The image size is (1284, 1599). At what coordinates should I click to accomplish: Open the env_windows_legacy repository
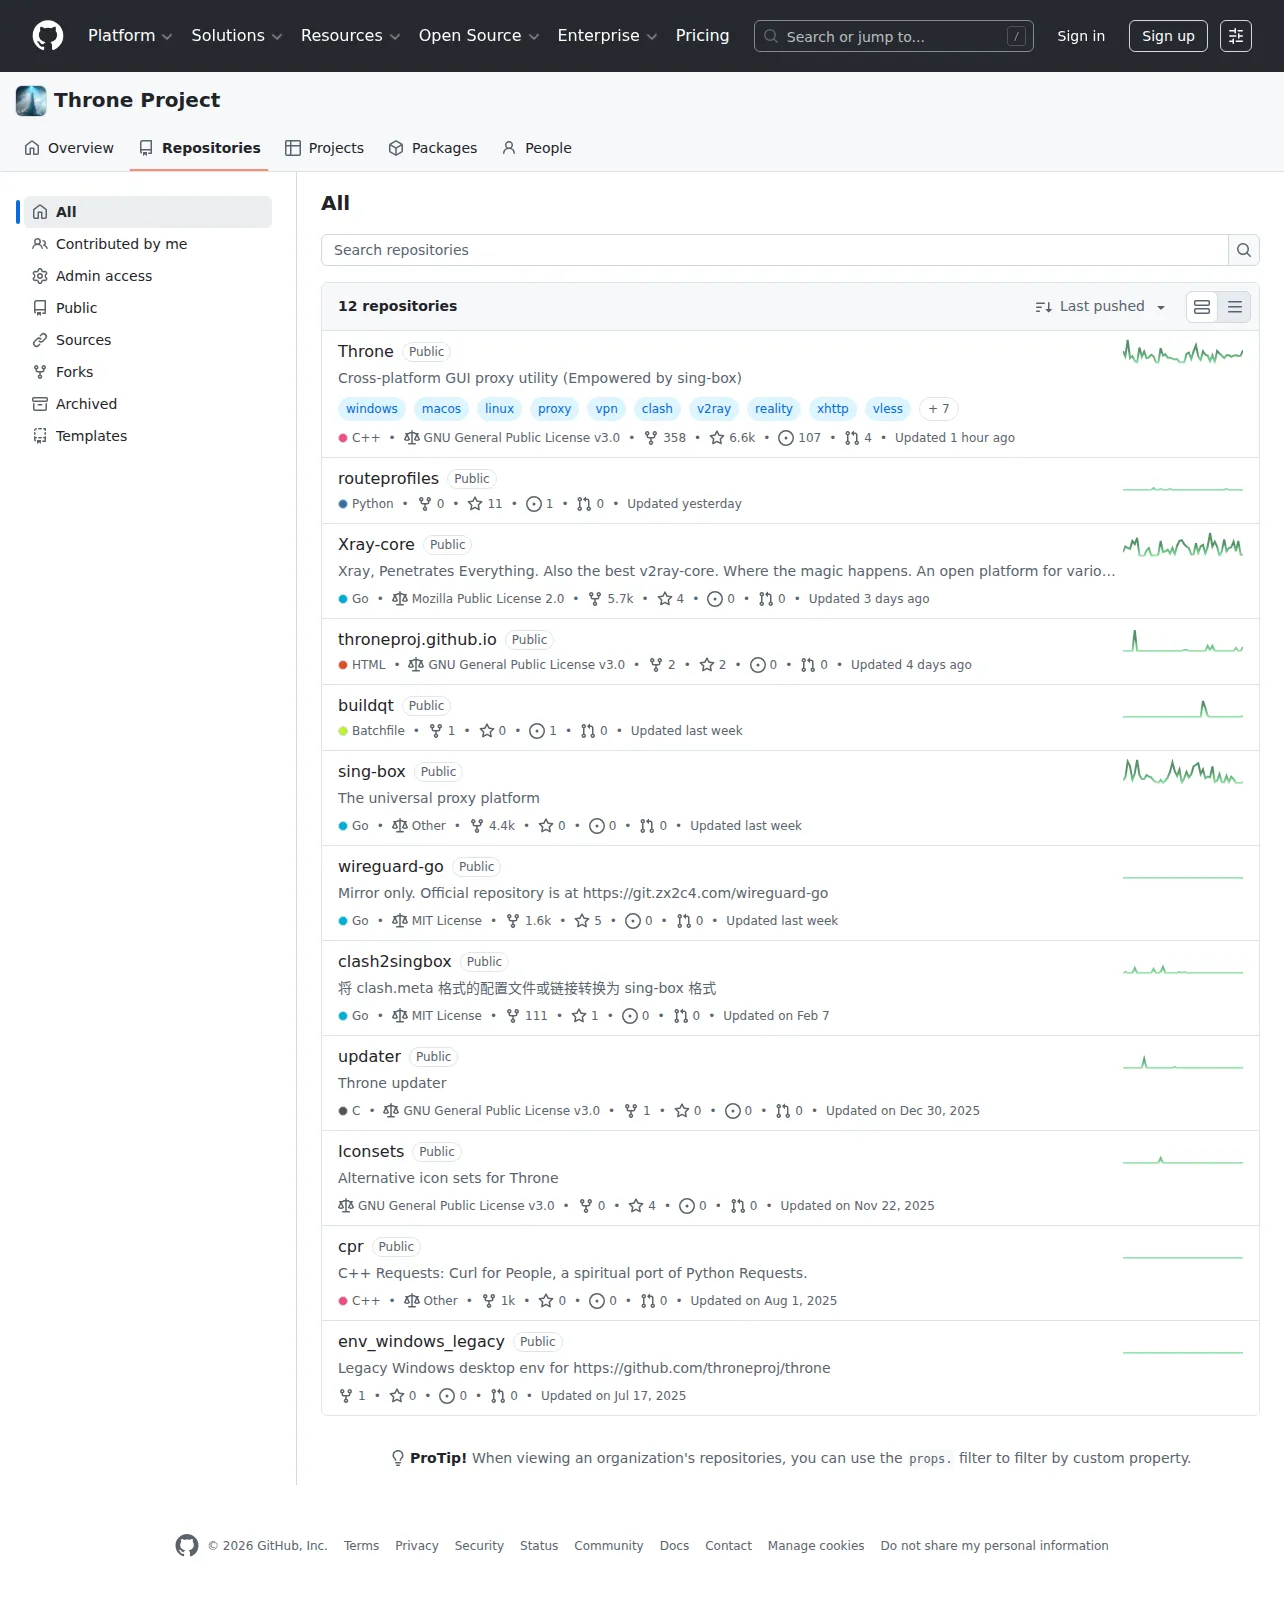pos(421,1342)
